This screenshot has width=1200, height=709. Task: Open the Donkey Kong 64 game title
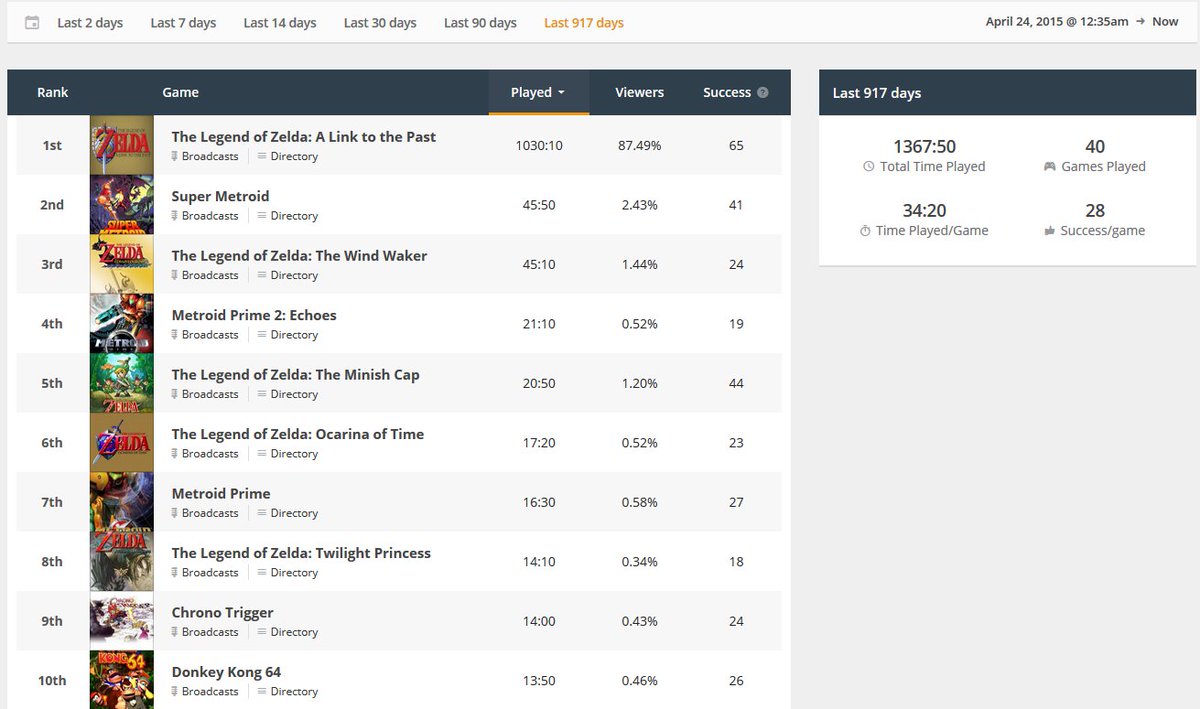click(x=226, y=672)
